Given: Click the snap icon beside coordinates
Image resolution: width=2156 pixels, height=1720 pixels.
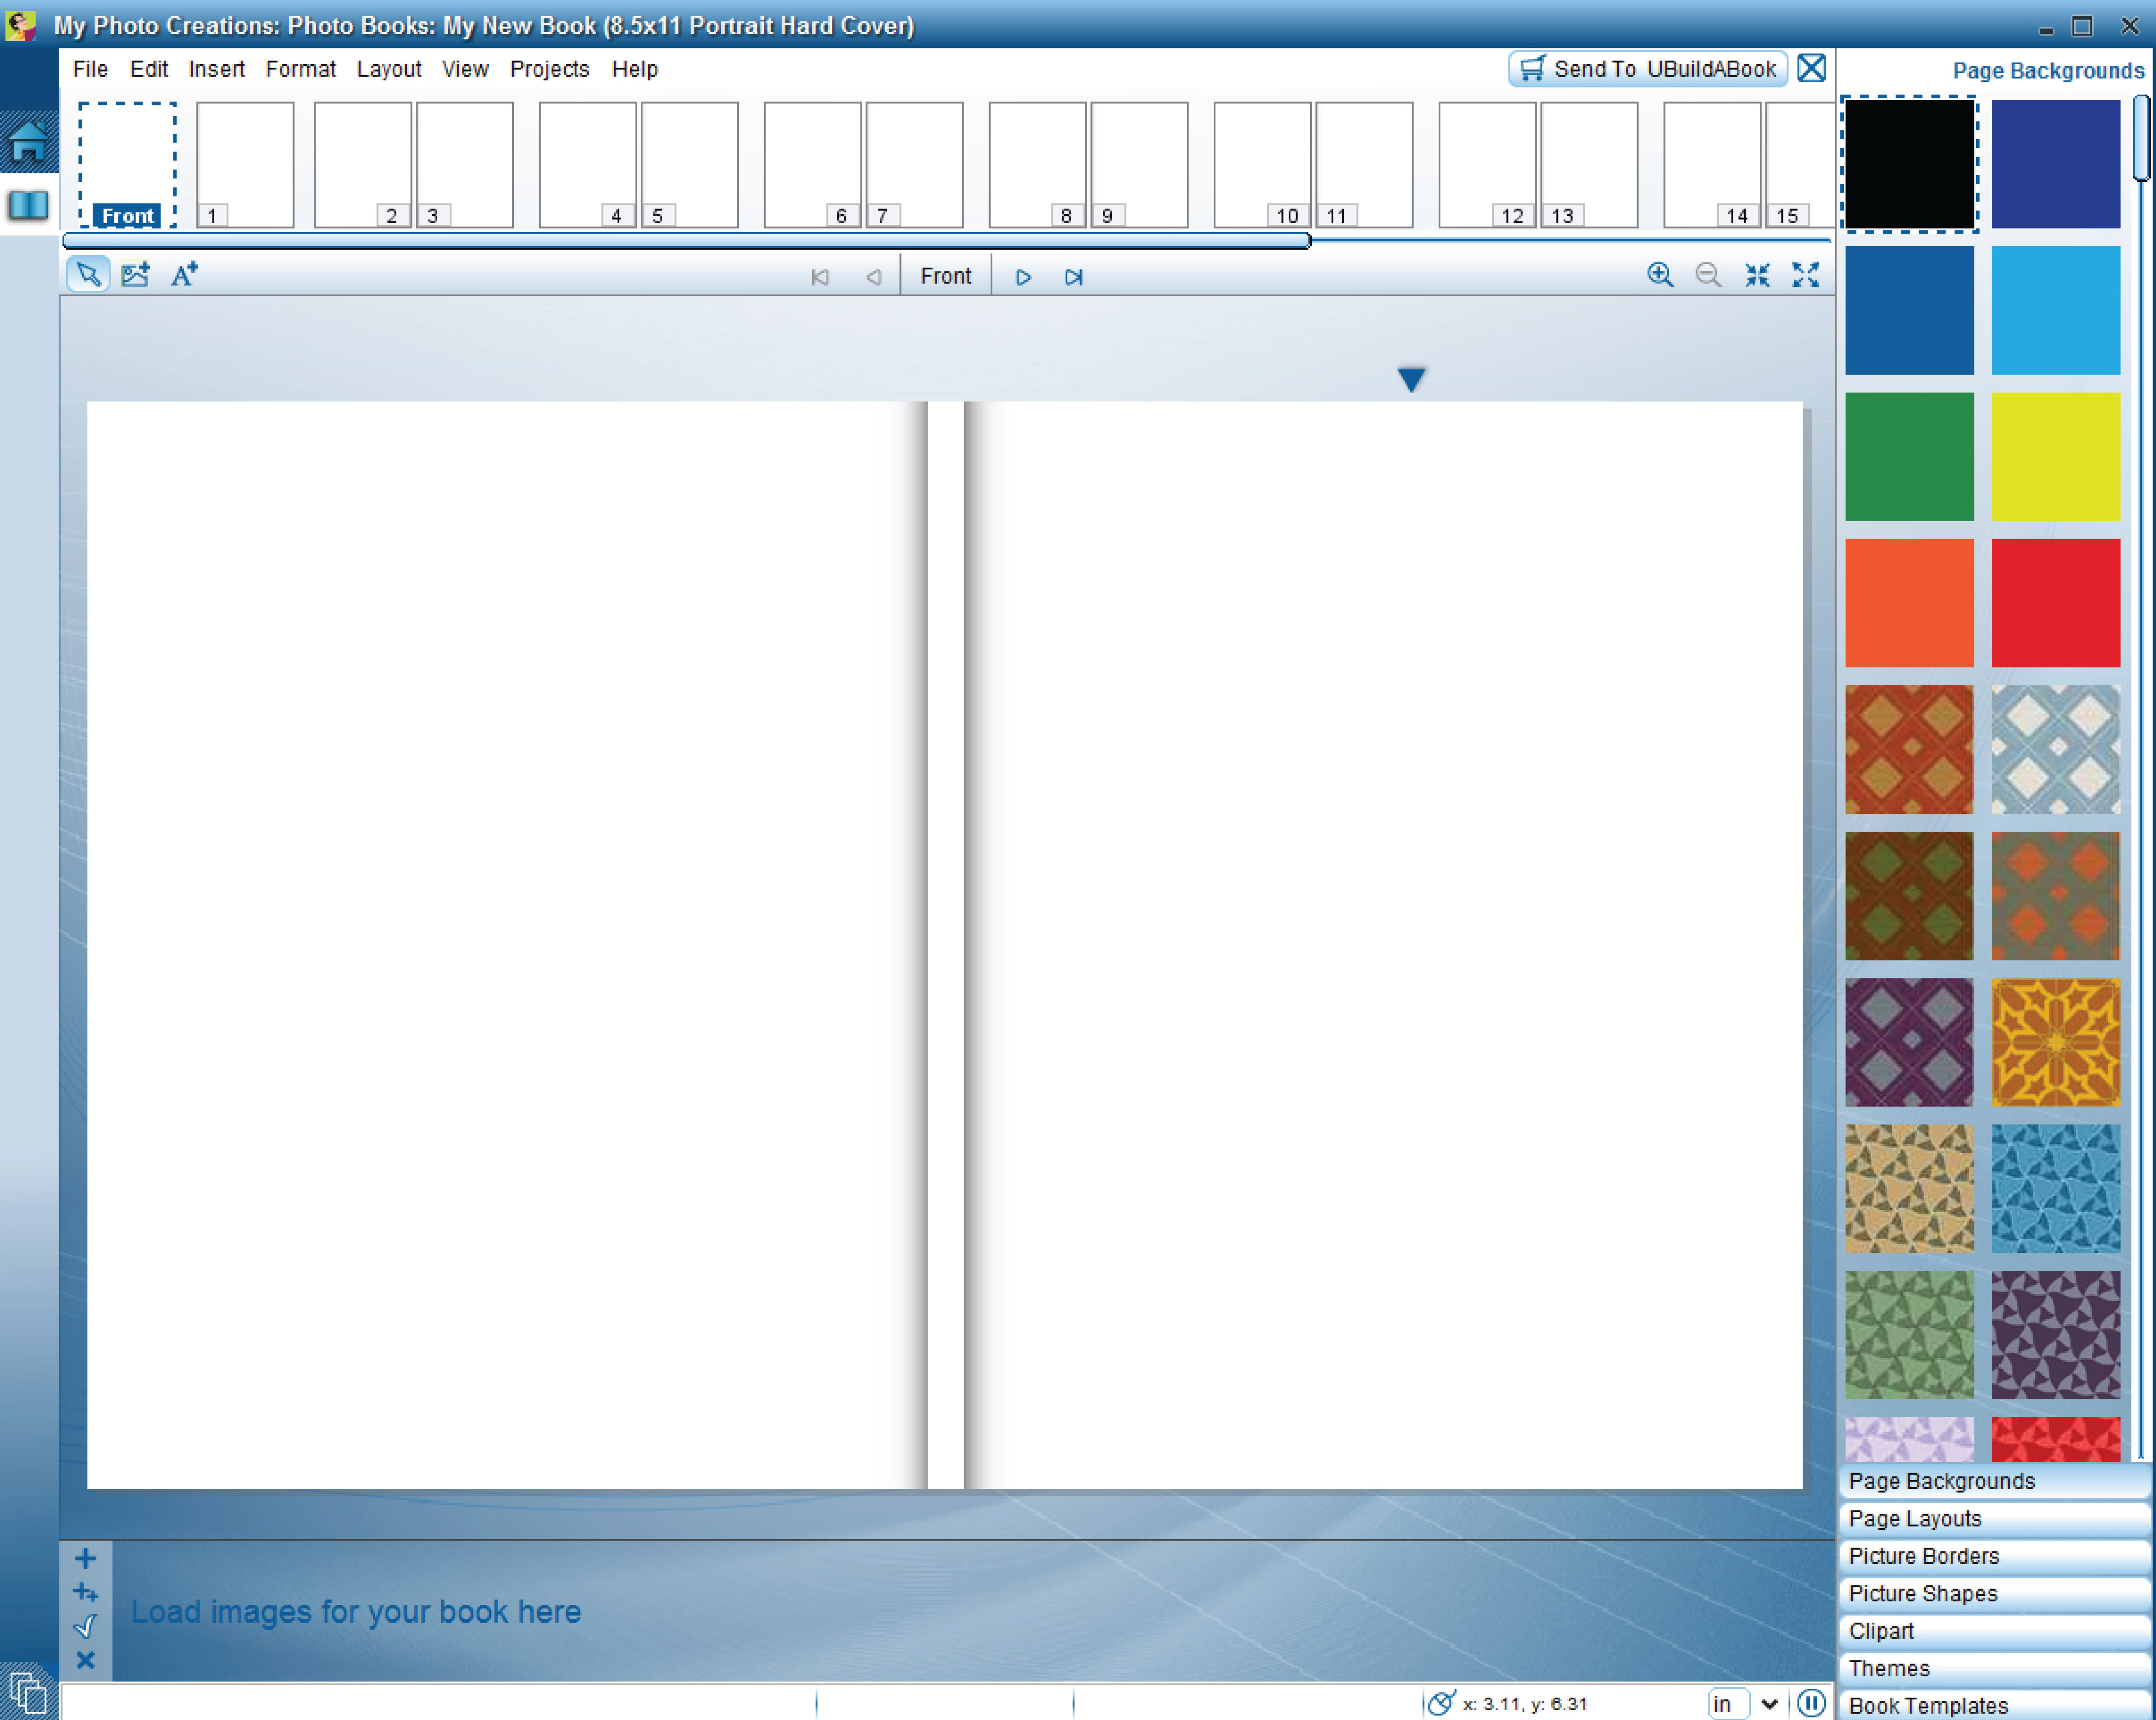Looking at the screenshot, I should point(1441,1703).
